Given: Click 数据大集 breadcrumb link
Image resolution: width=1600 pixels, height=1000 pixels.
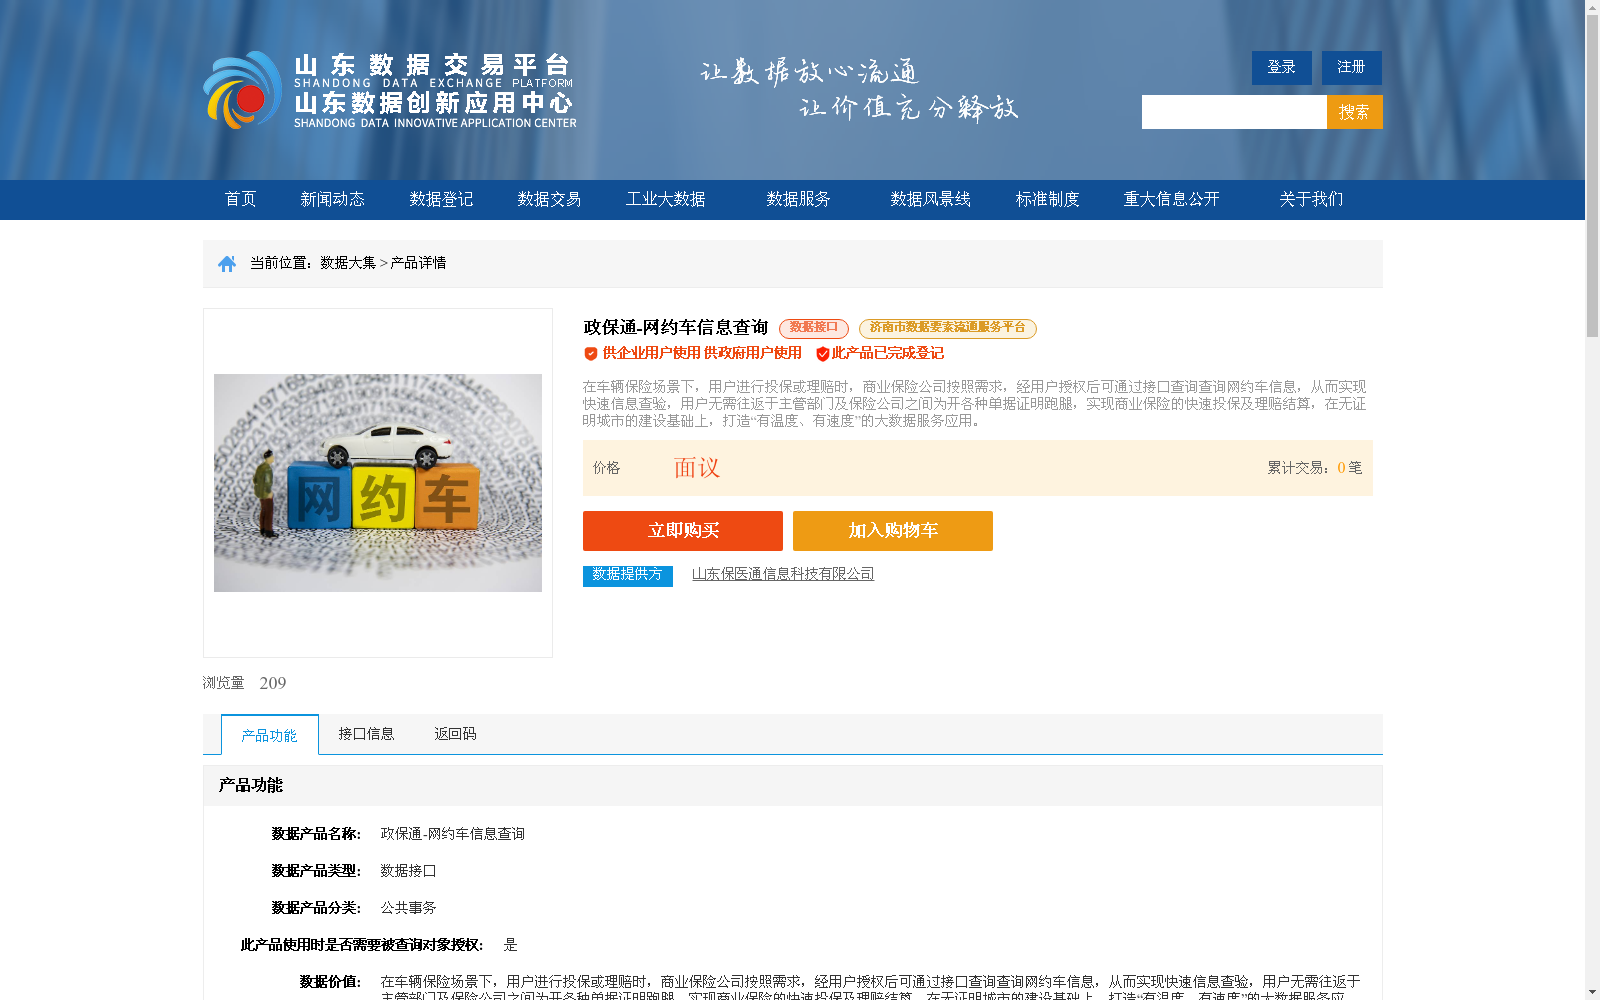Looking at the screenshot, I should coord(348,263).
